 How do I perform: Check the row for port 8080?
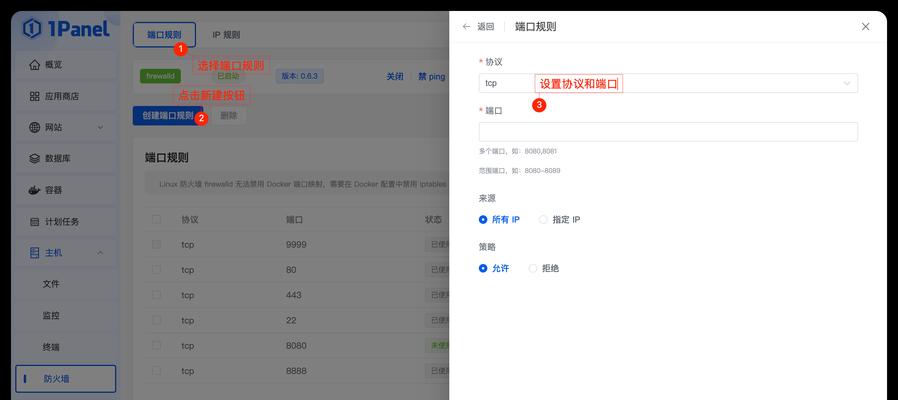(x=156, y=346)
